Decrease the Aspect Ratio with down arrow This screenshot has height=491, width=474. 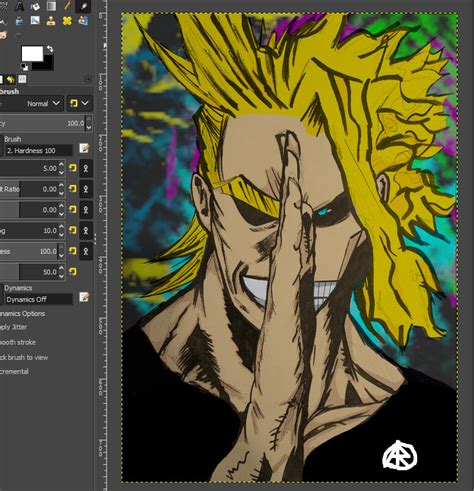pyautogui.click(x=61, y=193)
